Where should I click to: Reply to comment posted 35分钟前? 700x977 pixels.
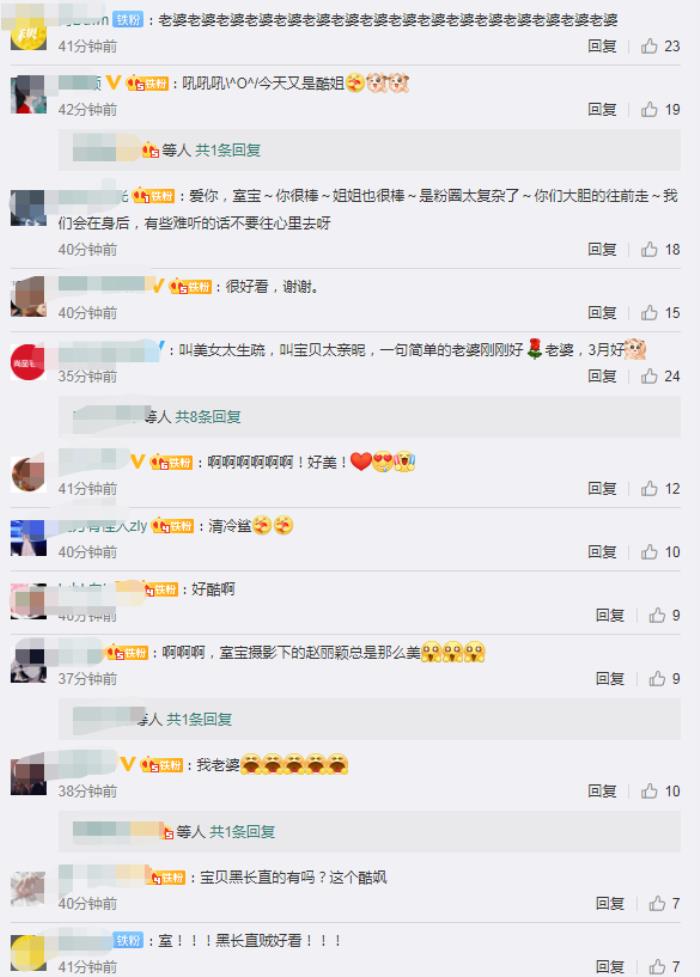tap(602, 376)
